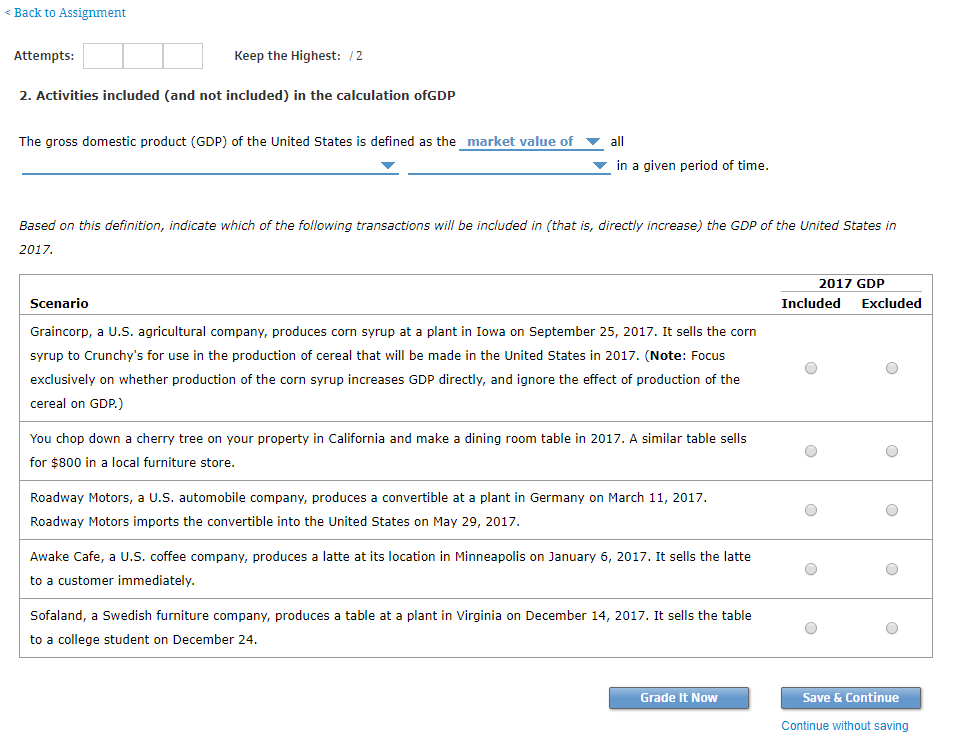Expand the first blank dropdown on second line
976x752 pixels.
210,166
